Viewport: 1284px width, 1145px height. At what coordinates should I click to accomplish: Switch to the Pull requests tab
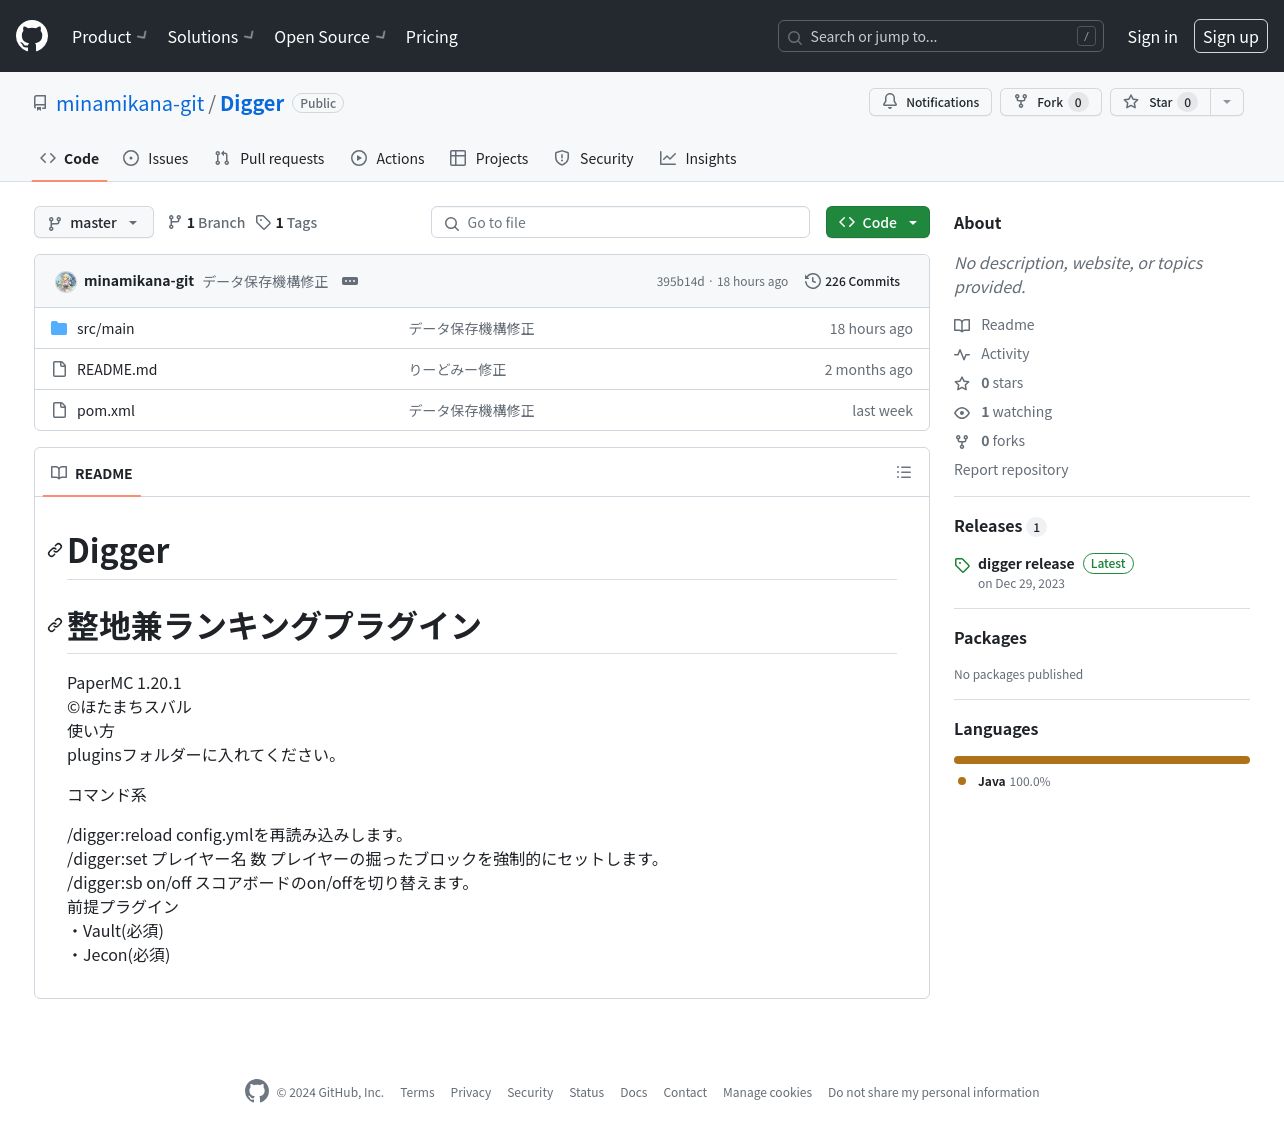pos(269,158)
